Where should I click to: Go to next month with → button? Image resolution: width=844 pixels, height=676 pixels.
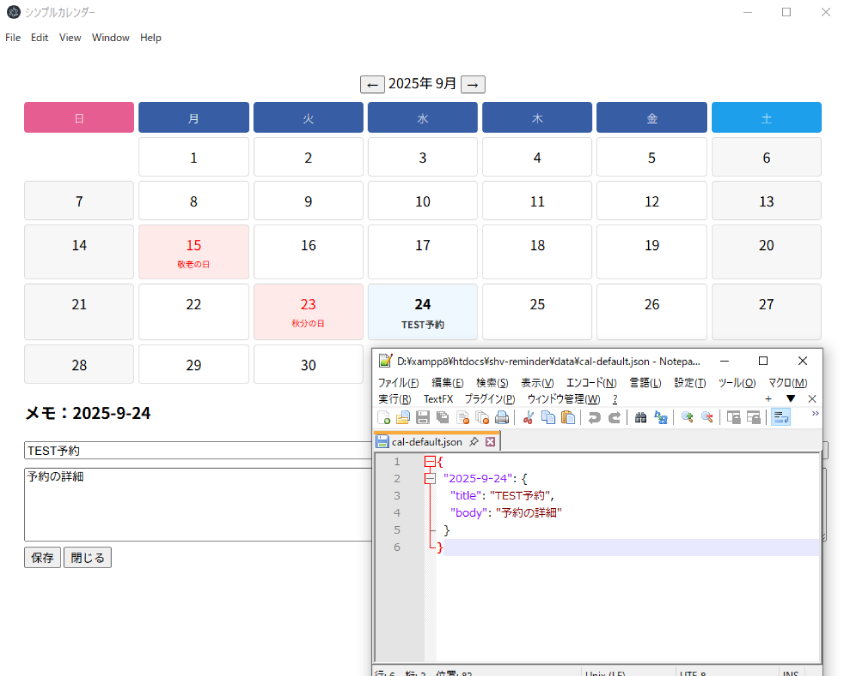(x=473, y=84)
